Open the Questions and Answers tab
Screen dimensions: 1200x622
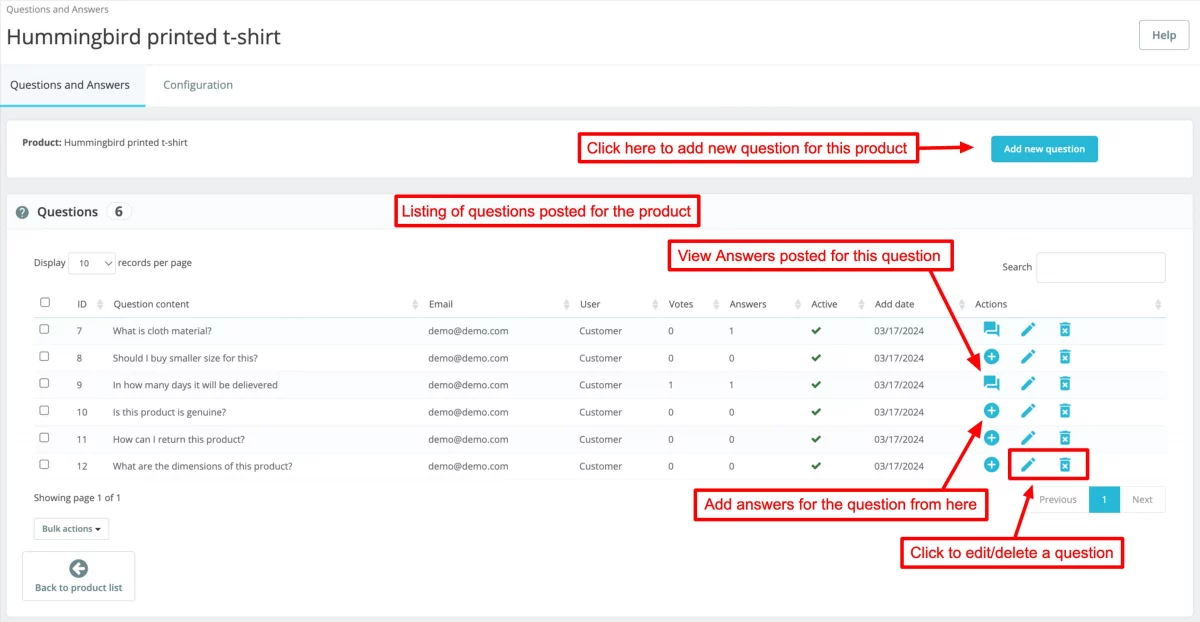pyautogui.click(x=72, y=85)
